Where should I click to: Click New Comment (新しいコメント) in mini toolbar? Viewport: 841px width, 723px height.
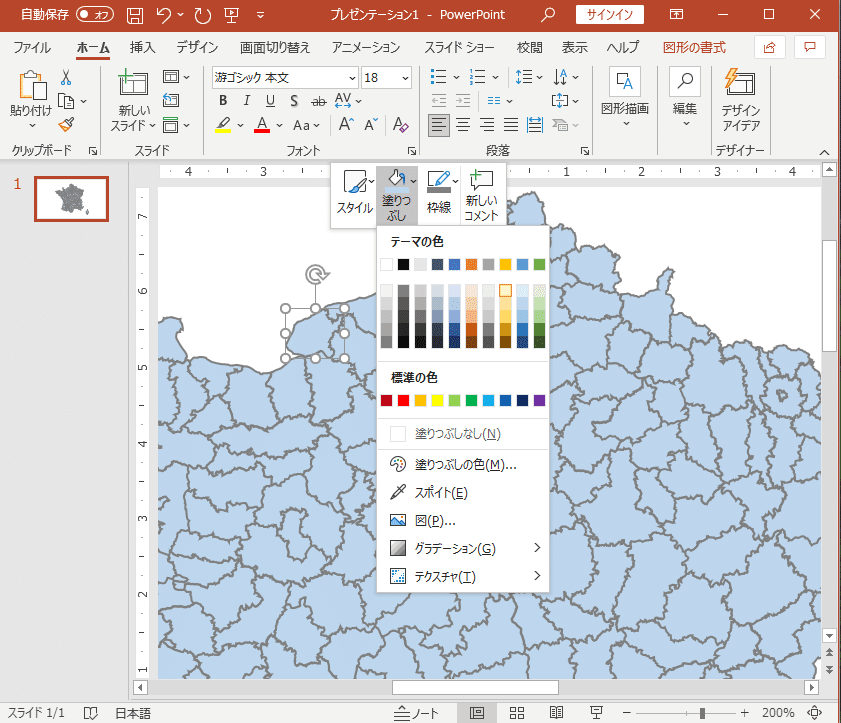[x=481, y=195]
